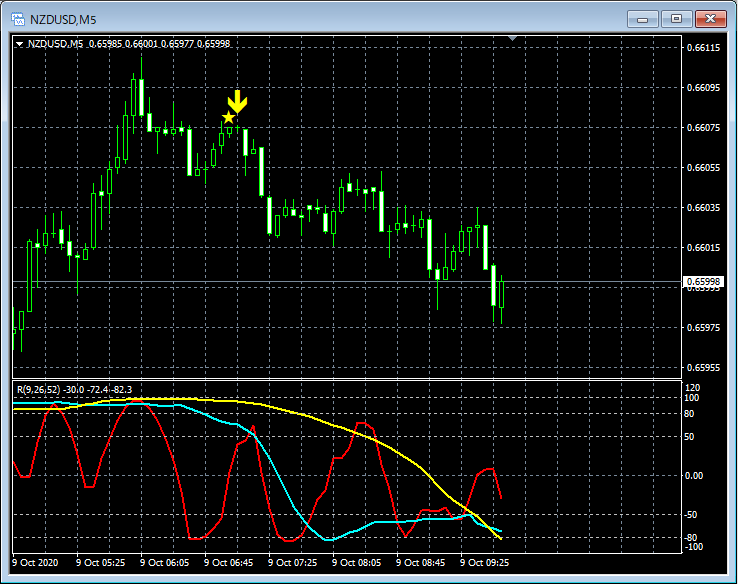Click the 0.65955 price scale label

703,368
